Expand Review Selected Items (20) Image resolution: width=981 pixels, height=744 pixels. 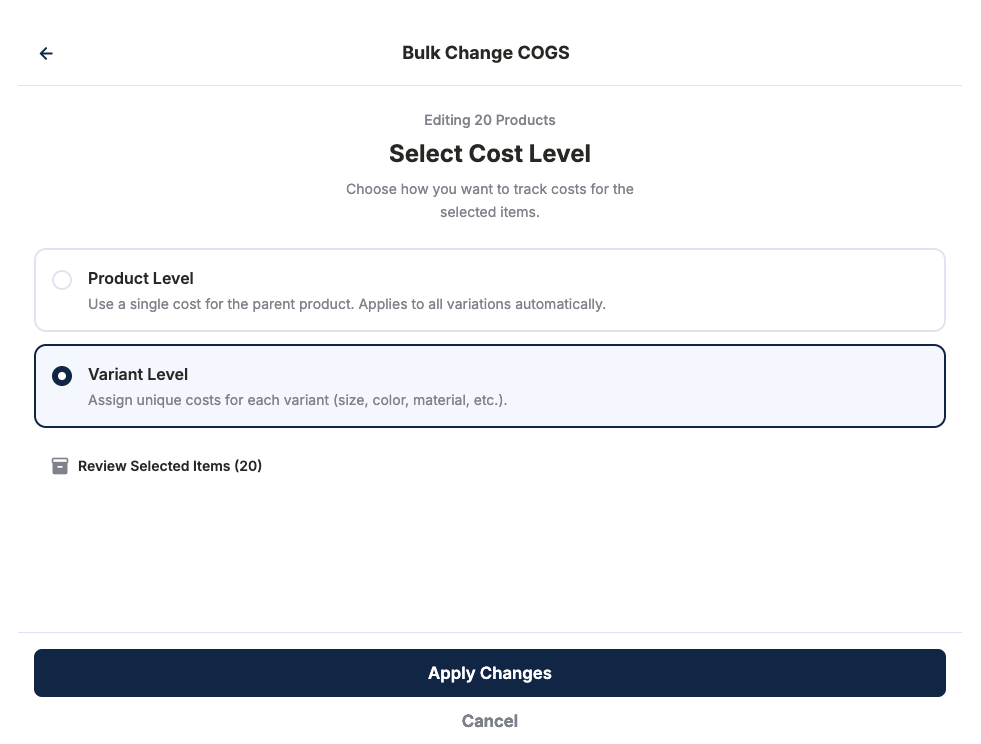169,466
